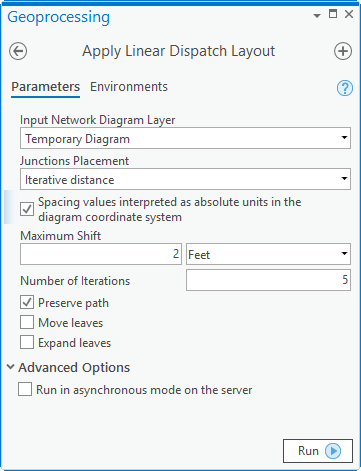Enable Run in asynchronous mode on server
Image resolution: width=361 pixels, height=471 pixels.
click(x=25, y=389)
